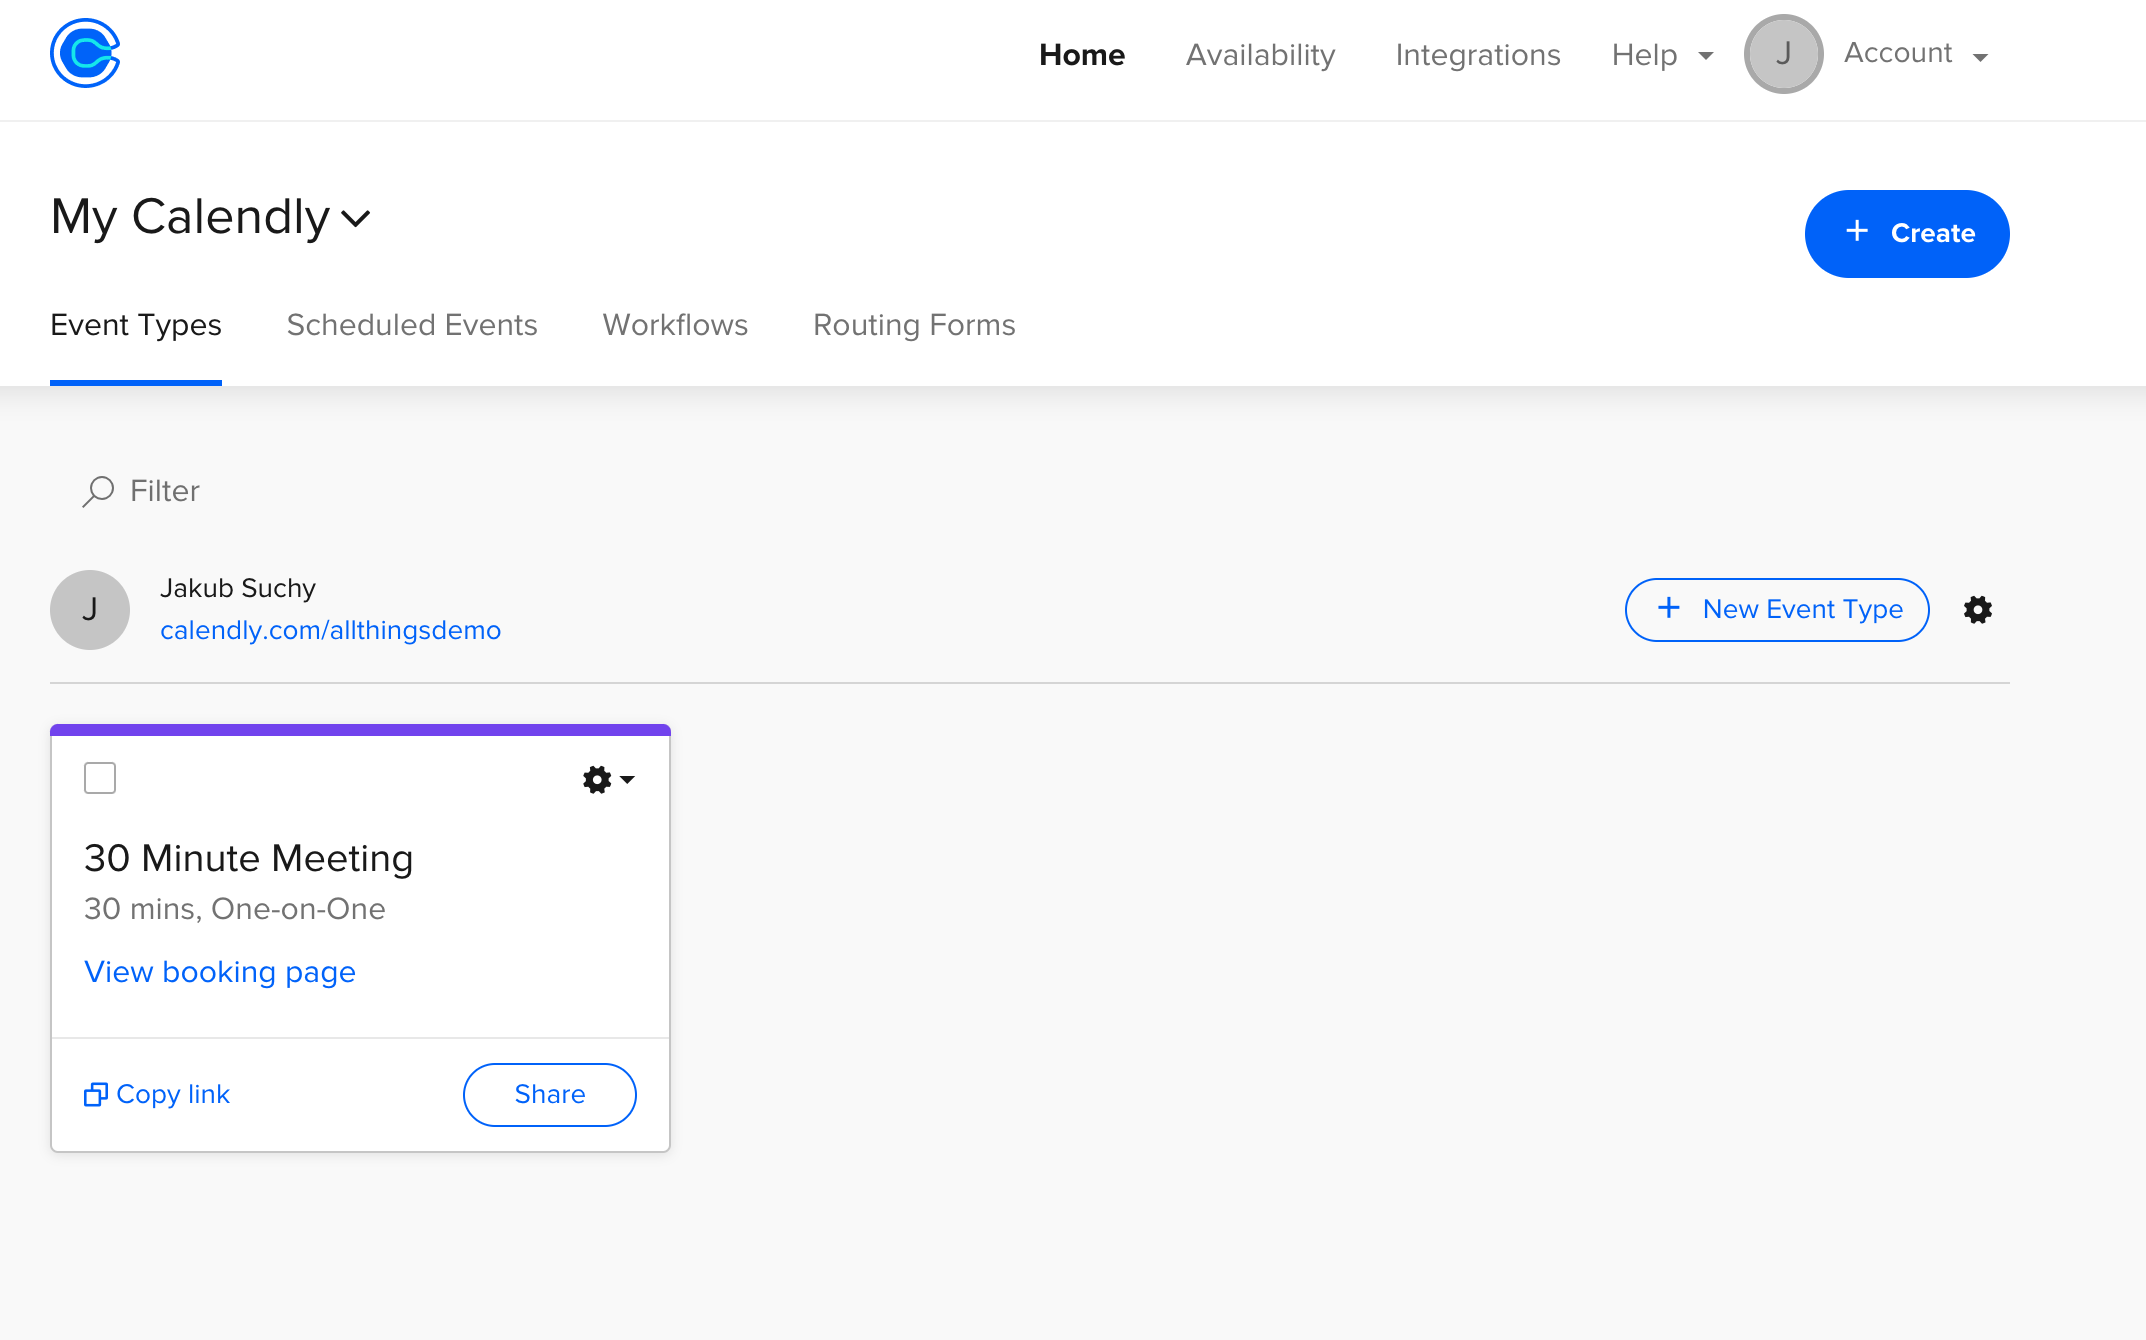Check the 30 Minute Meeting checkbox
The height and width of the screenshot is (1340, 2146).
(x=100, y=778)
